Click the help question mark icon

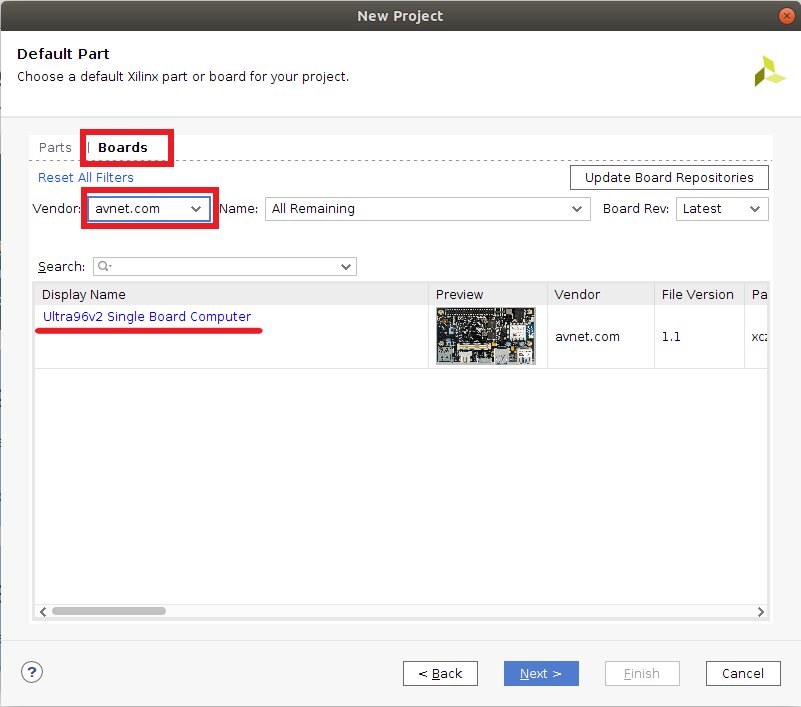coord(32,672)
